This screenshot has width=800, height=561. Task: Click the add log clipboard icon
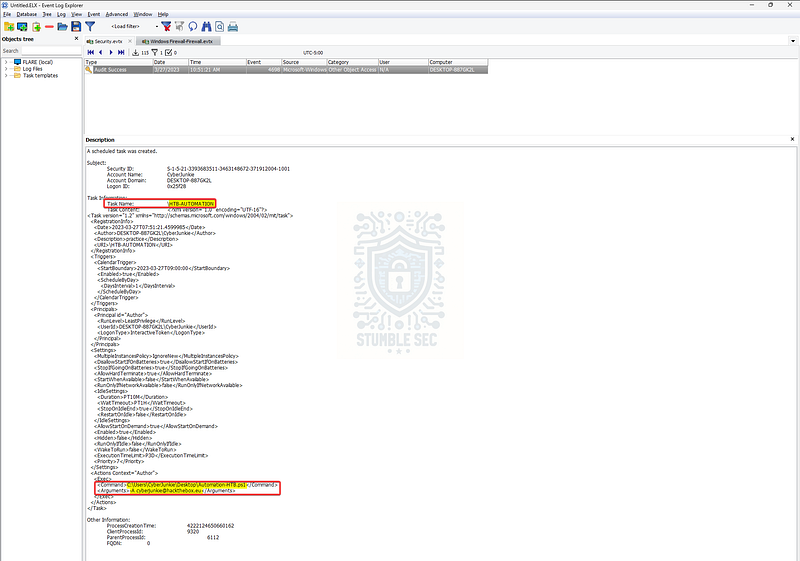(36, 27)
